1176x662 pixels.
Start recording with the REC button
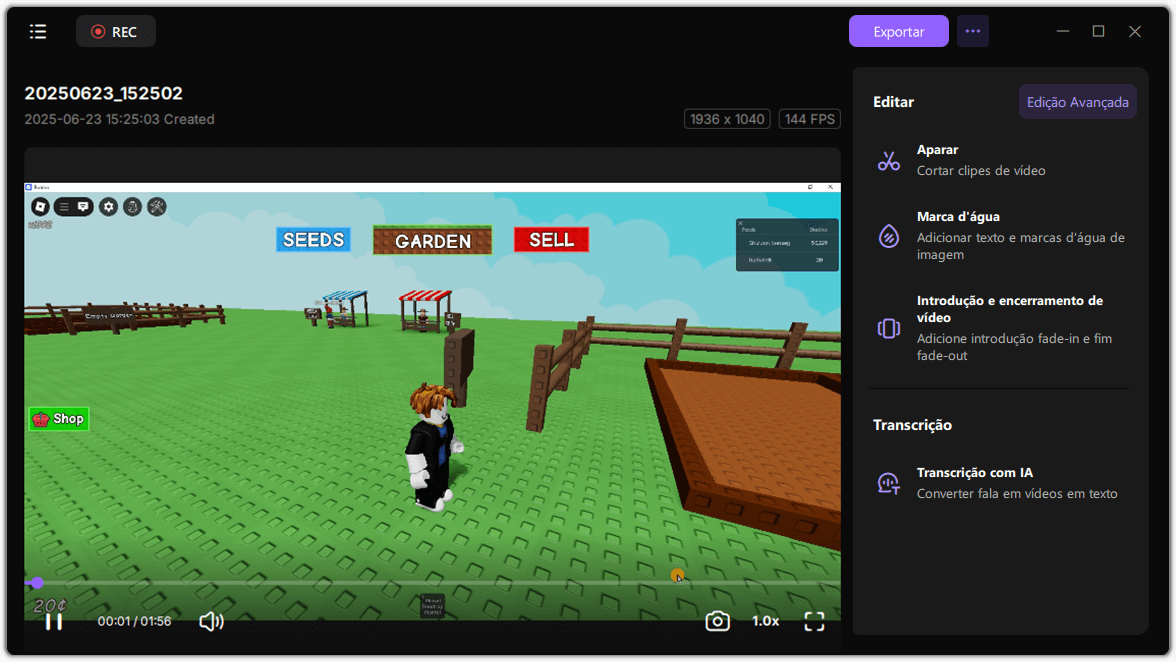116,31
